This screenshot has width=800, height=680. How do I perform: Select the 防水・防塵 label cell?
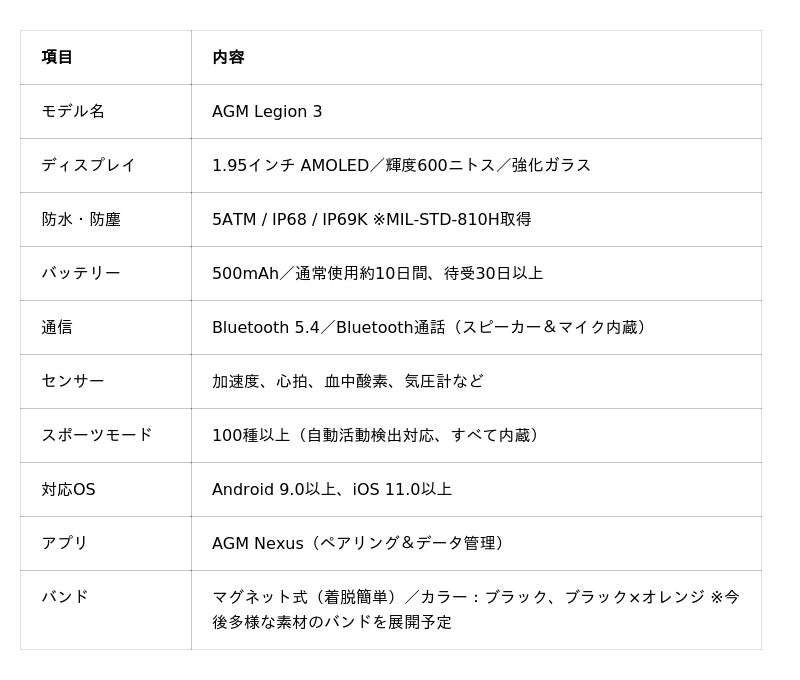[x=81, y=219]
